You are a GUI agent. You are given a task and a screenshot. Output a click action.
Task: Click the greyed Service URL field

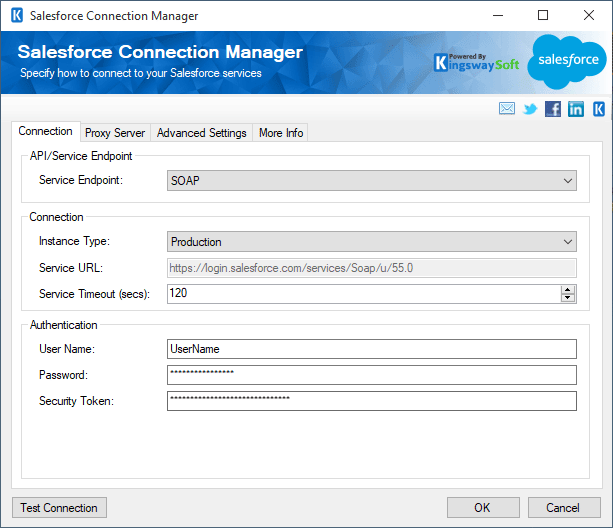point(372,268)
